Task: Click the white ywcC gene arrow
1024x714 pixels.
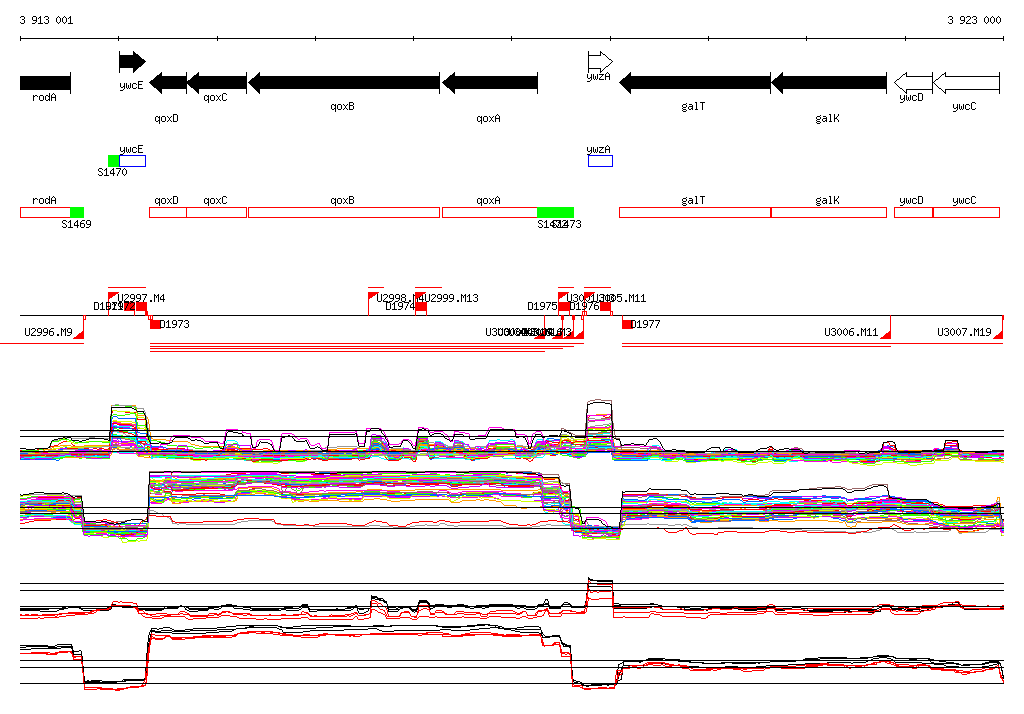Action: coord(967,83)
